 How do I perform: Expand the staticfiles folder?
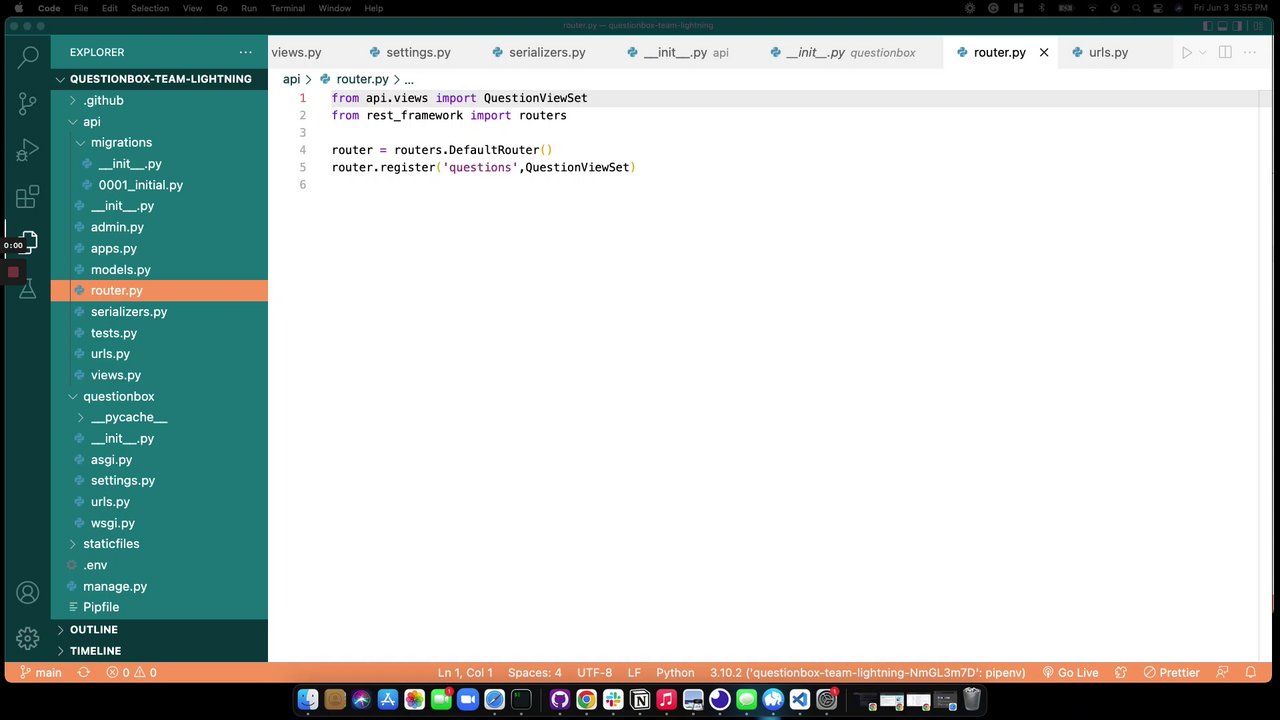pyautogui.click(x=160, y=544)
